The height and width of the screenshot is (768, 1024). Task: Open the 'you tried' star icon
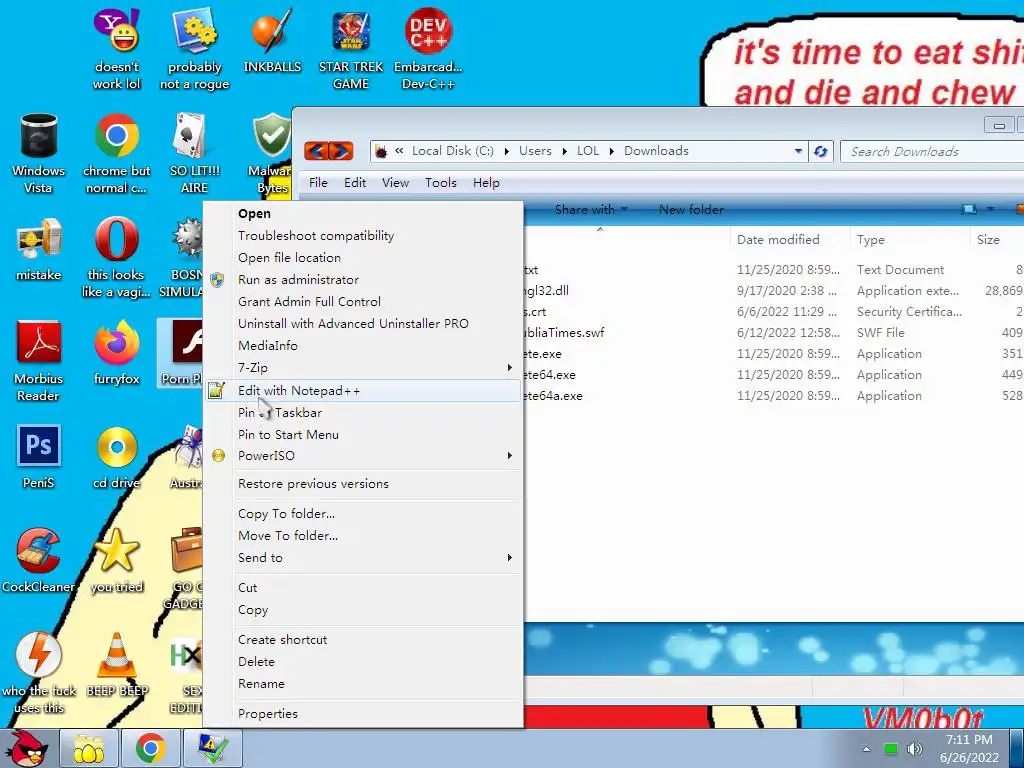click(x=117, y=560)
